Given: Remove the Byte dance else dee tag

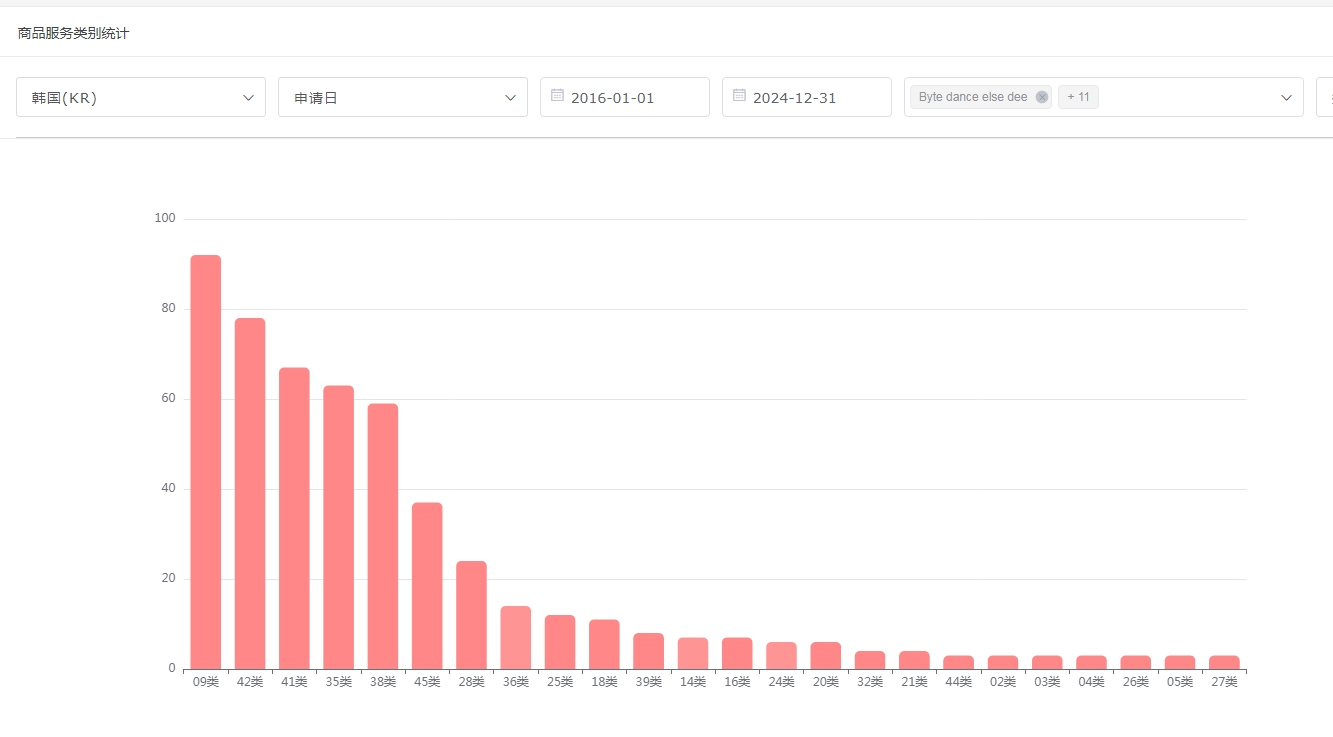Looking at the screenshot, I should [x=1042, y=97].
